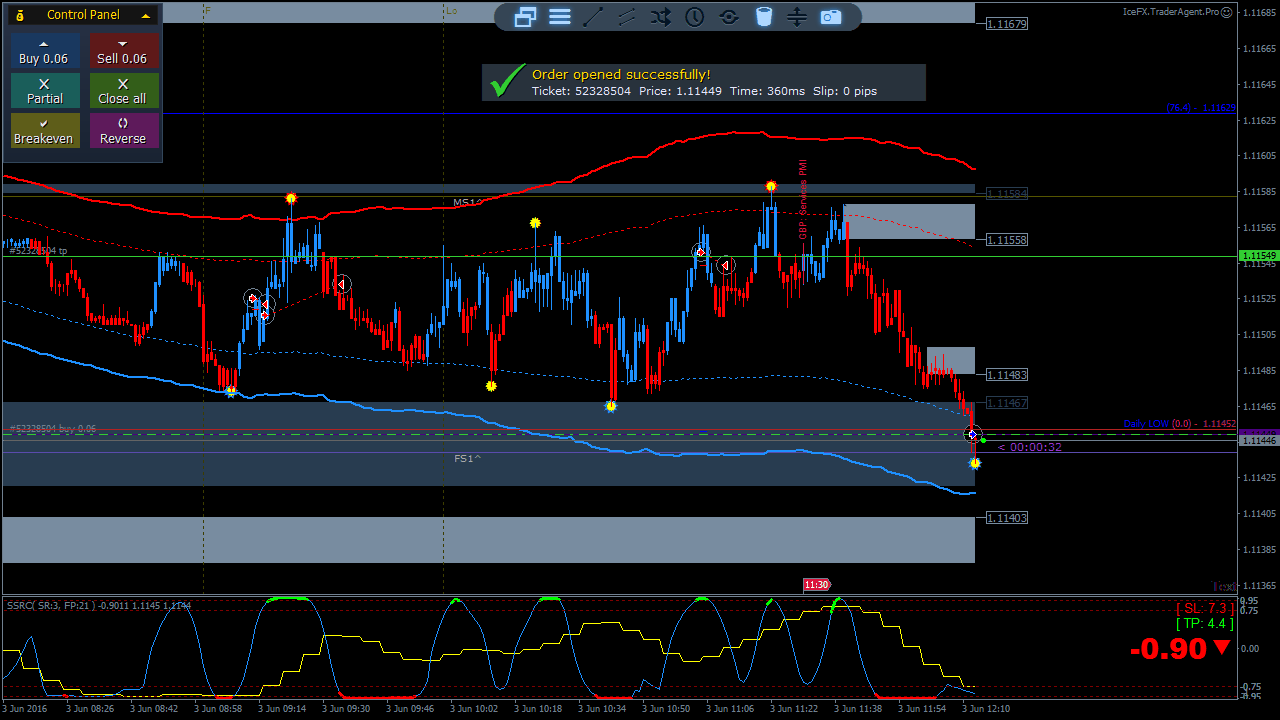Screen dimensions: 1280x720
Task: Click the Close all button
Action: coord(123,91)
